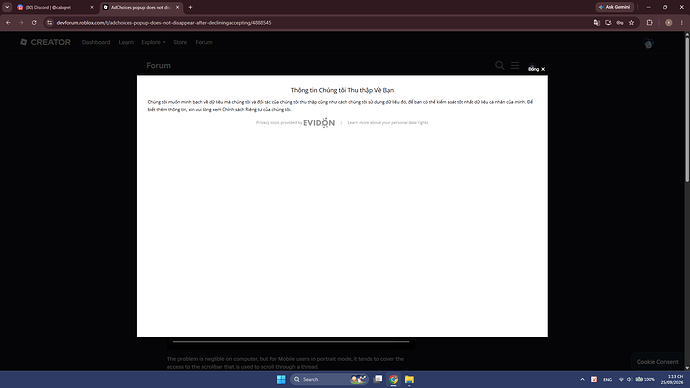The image size is (690, 388).
Task: Click the page vertical scrollbar thumb
Action: click(687, 110)
